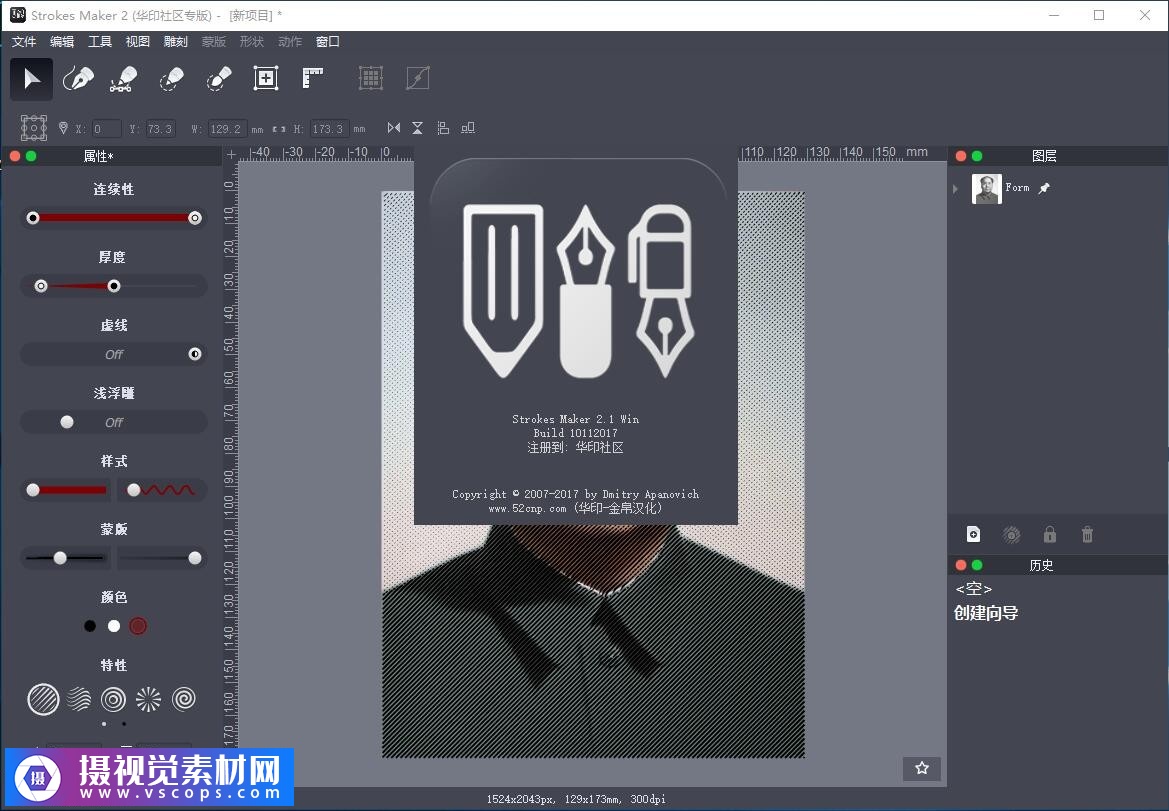The width and height of the screenshot is (1169, 811).
Task: Click the flip horizontal icon
Action: click(x=394, y=128)
